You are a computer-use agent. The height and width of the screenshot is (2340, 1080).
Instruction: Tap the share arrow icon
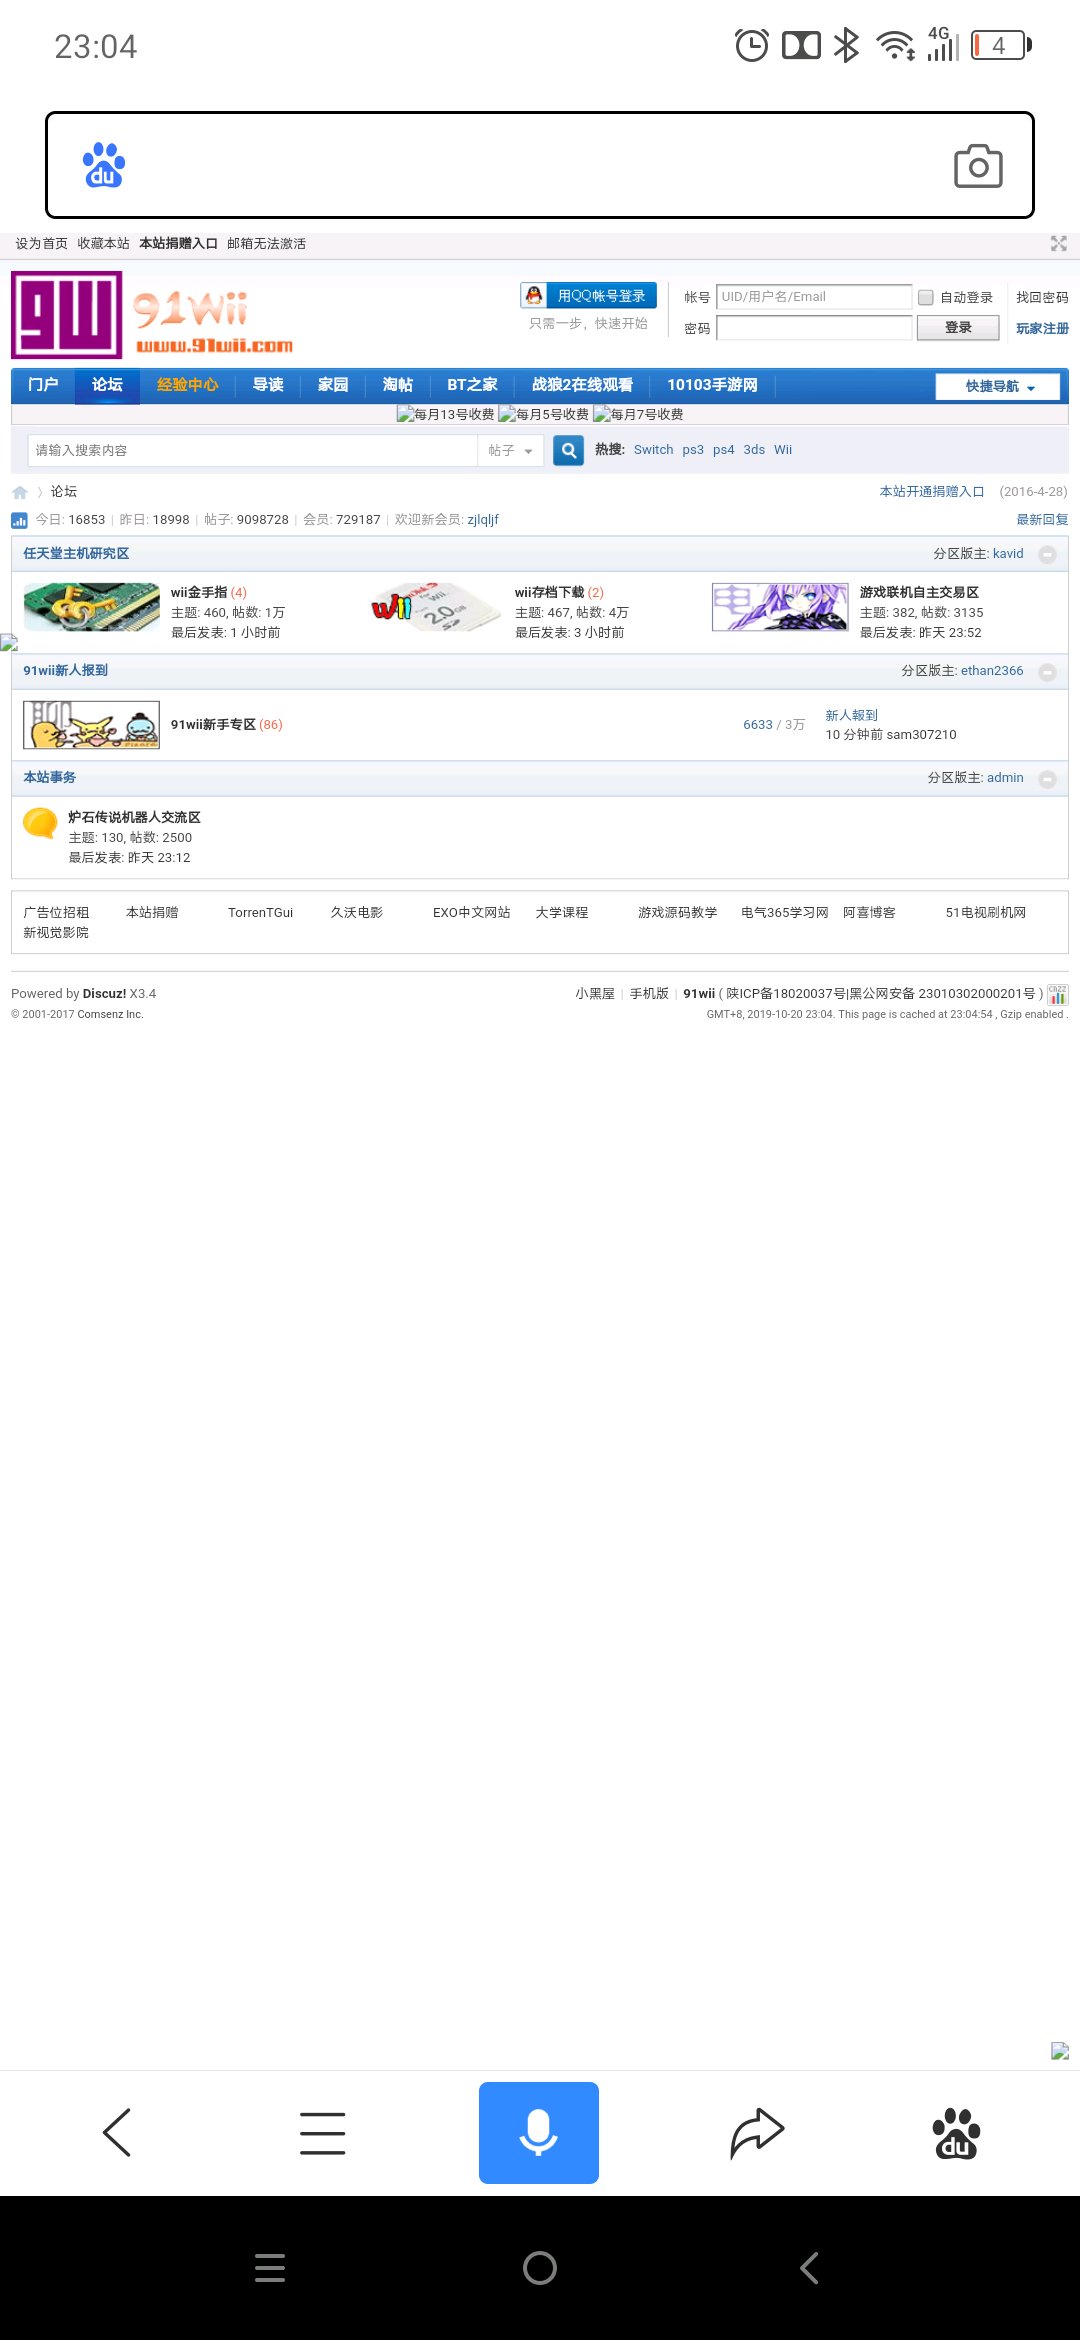coord(757,2132)
